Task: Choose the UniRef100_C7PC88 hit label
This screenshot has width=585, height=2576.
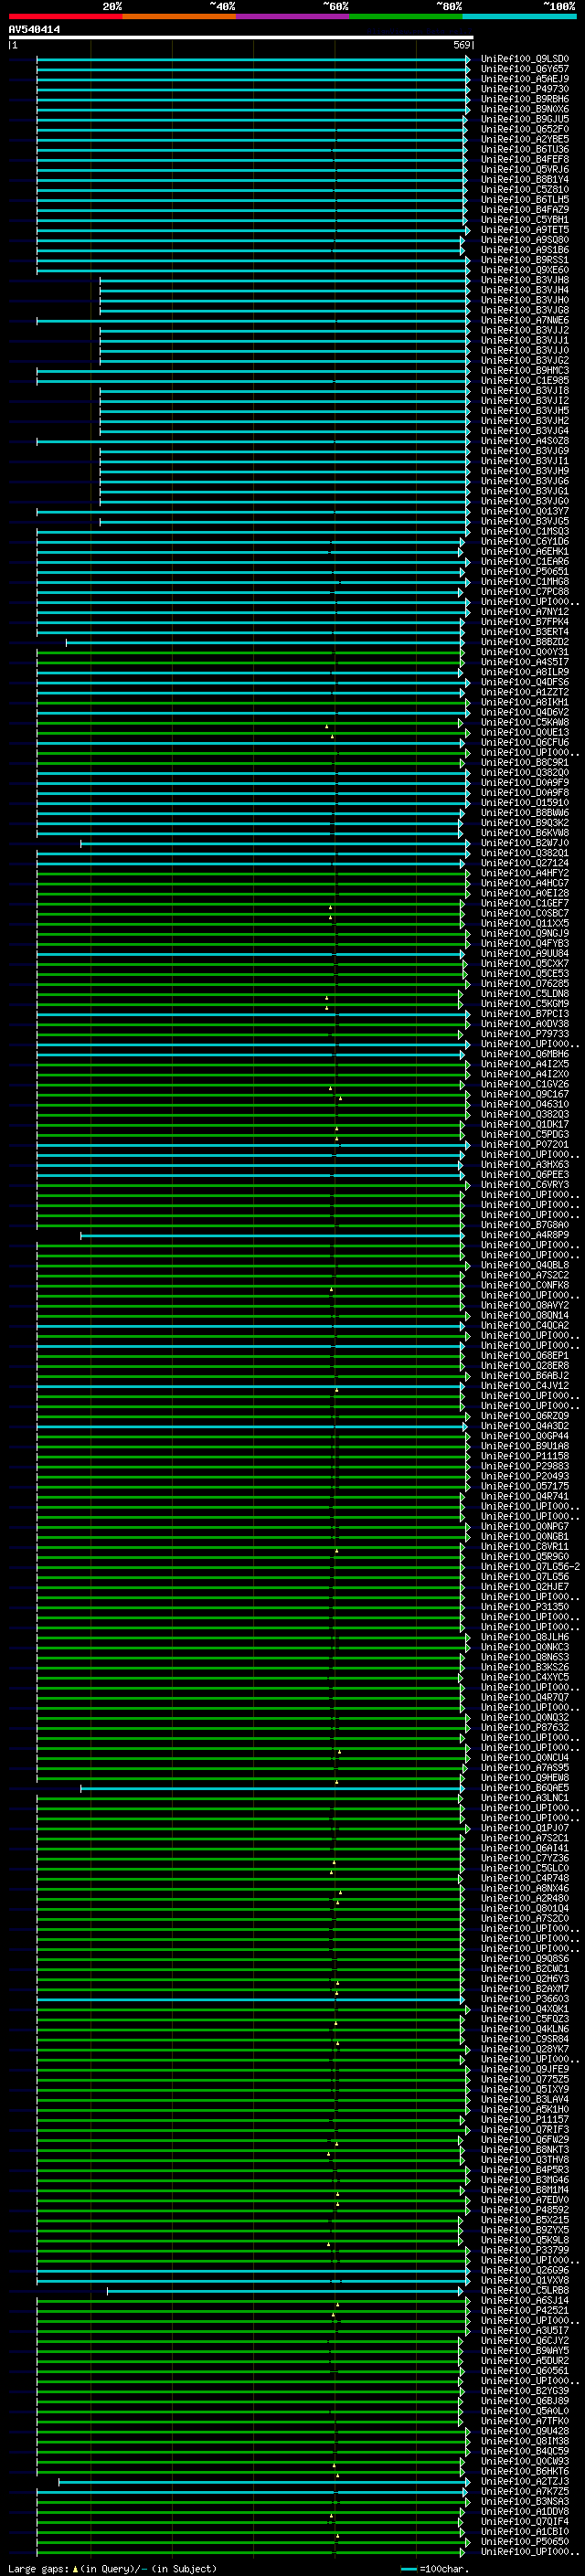Action: point(524,591)
